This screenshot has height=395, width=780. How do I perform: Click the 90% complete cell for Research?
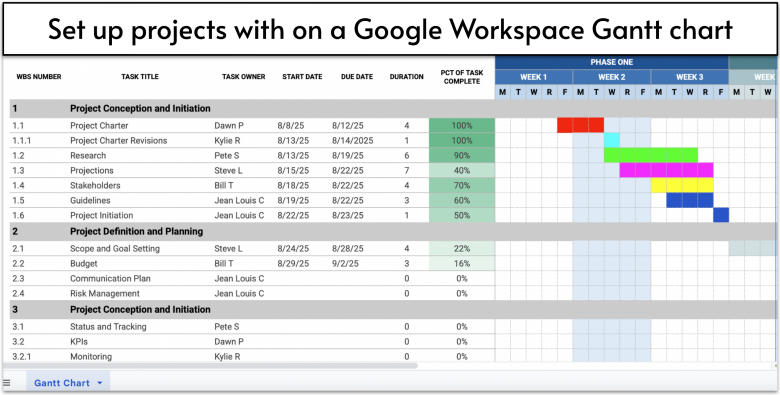(x=462, y=155)
